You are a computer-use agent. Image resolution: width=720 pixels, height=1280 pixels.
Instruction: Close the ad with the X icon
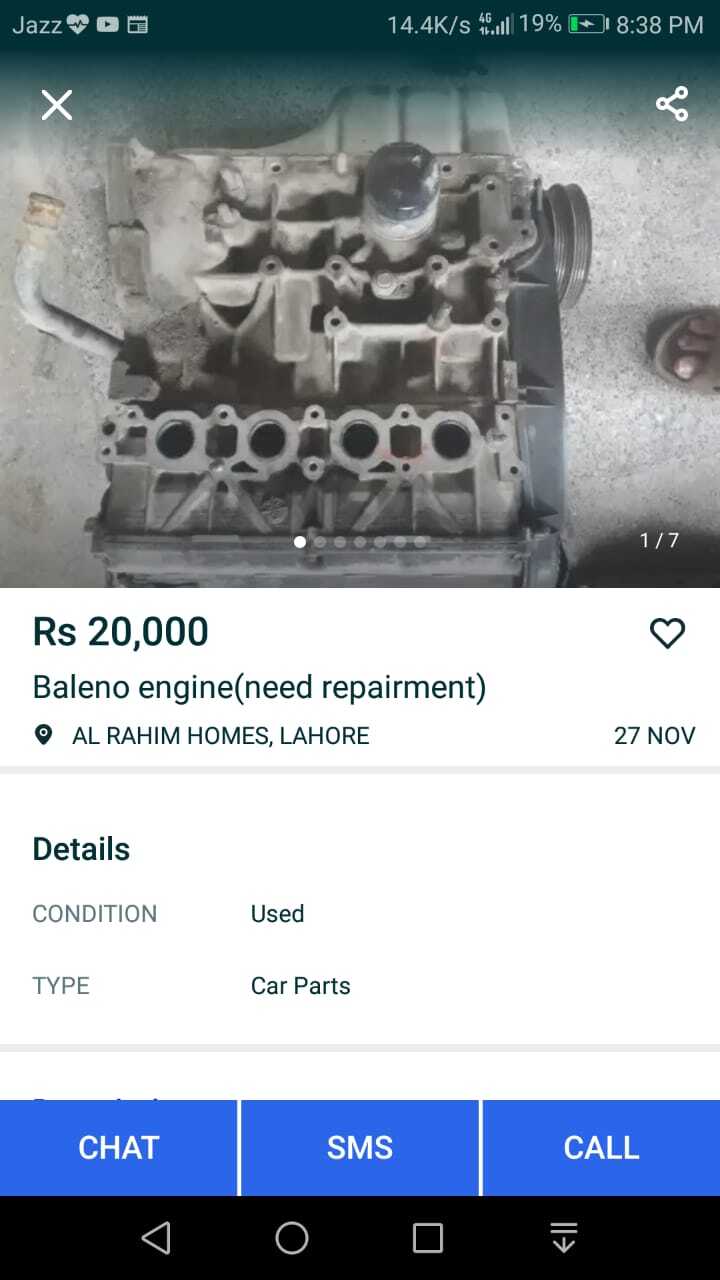(x=57, y=105)
